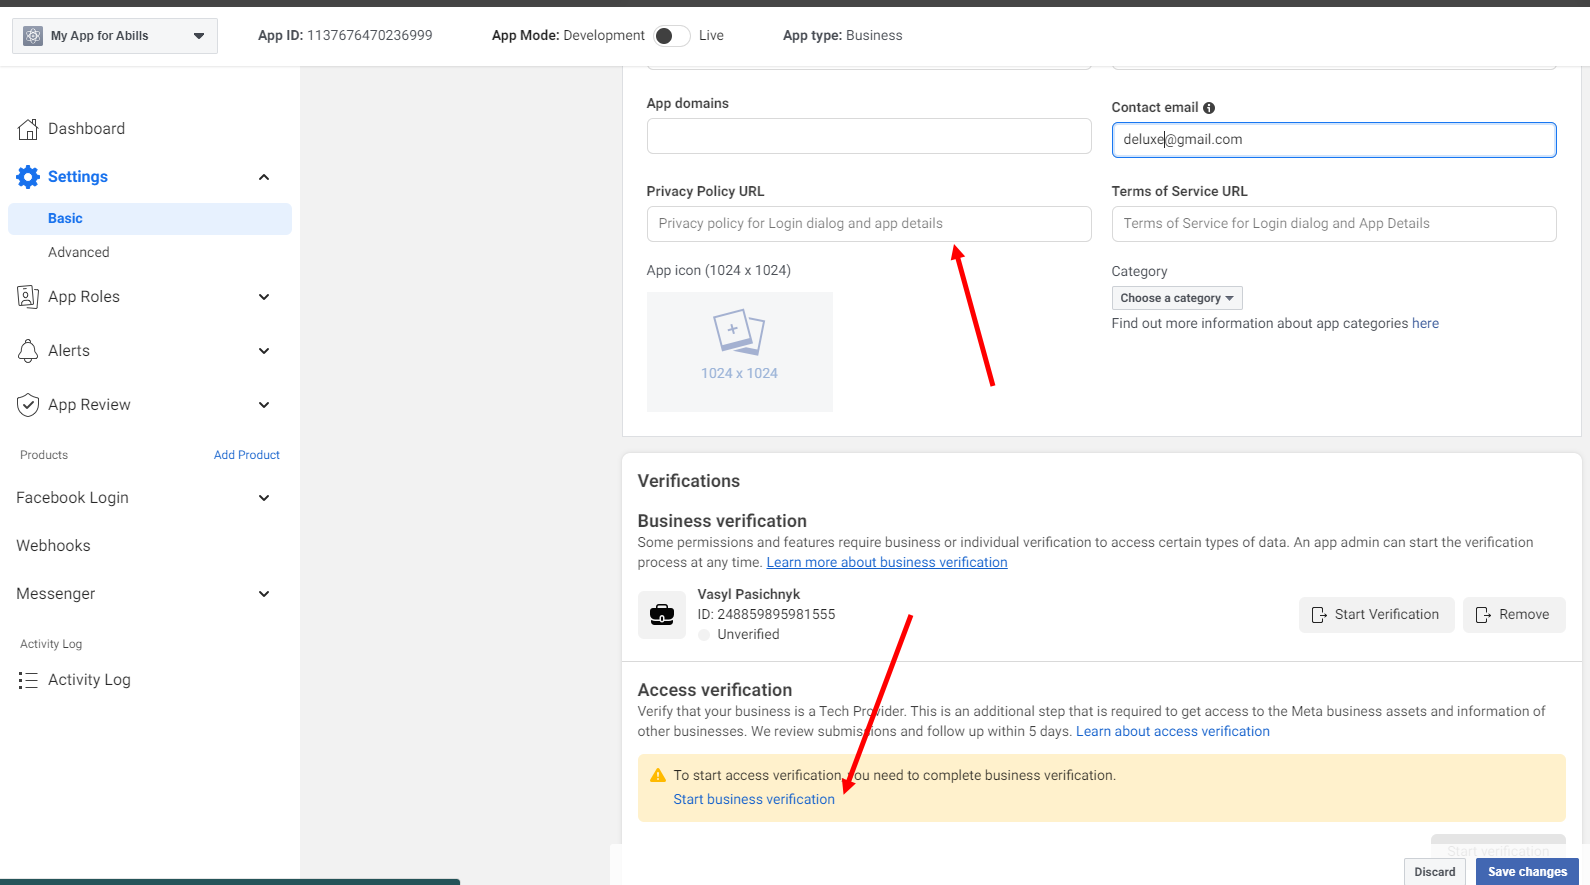Click the Activity Log list icon
The image size is (1590, 885).
[28, 680]
